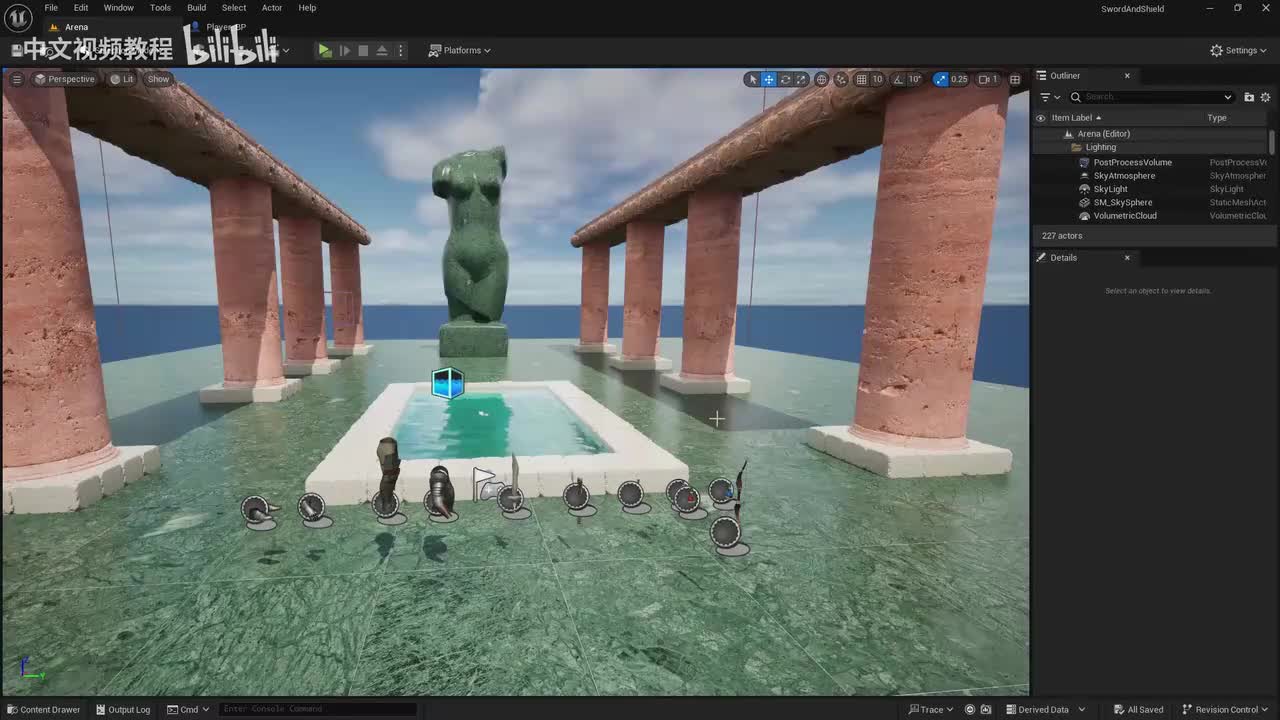Open the File menu
The height and width of the screenshot is (720, 1280).
pyautogui.click(x=51, y=7)
